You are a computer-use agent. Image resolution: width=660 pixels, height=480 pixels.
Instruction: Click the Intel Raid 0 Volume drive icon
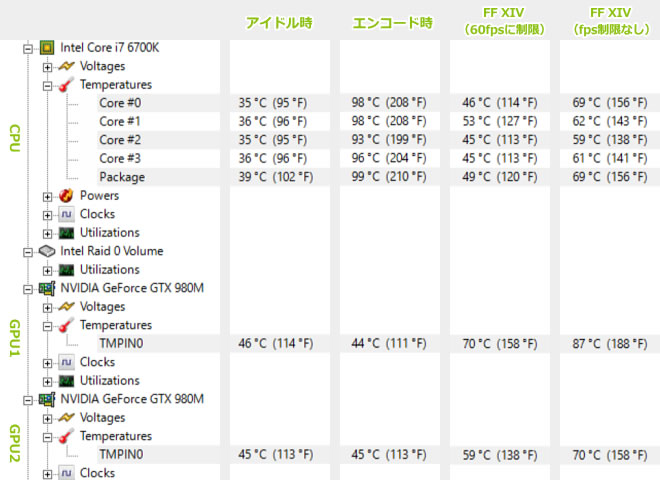pos(47,251)
